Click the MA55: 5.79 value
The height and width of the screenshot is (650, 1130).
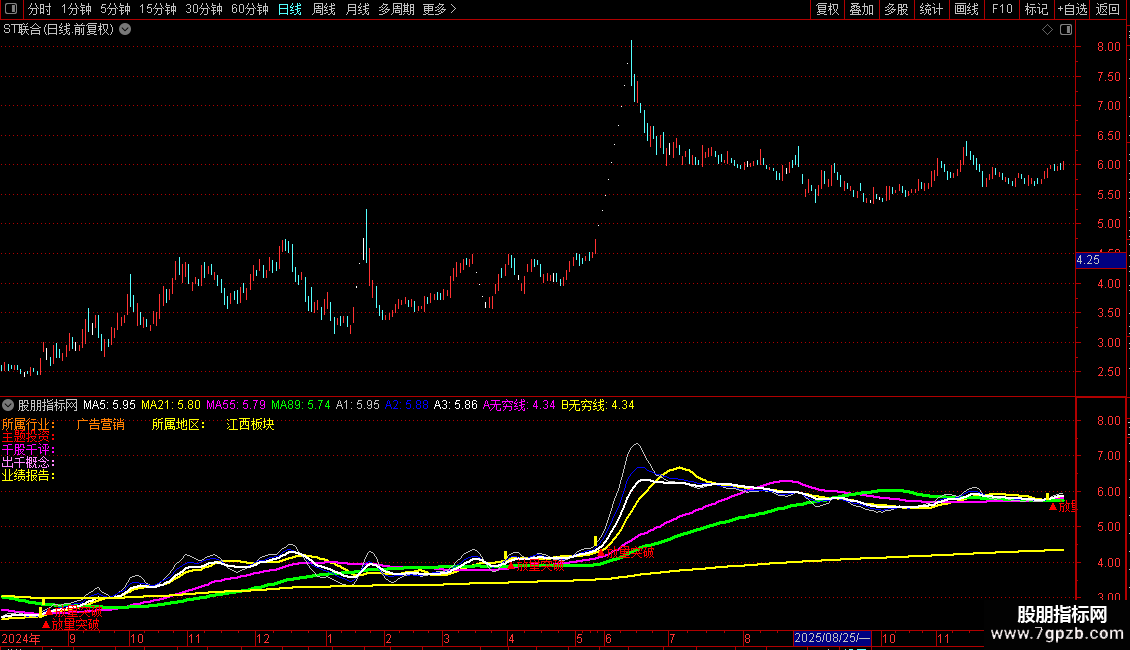pyautogui.click(x=236, y=405)
